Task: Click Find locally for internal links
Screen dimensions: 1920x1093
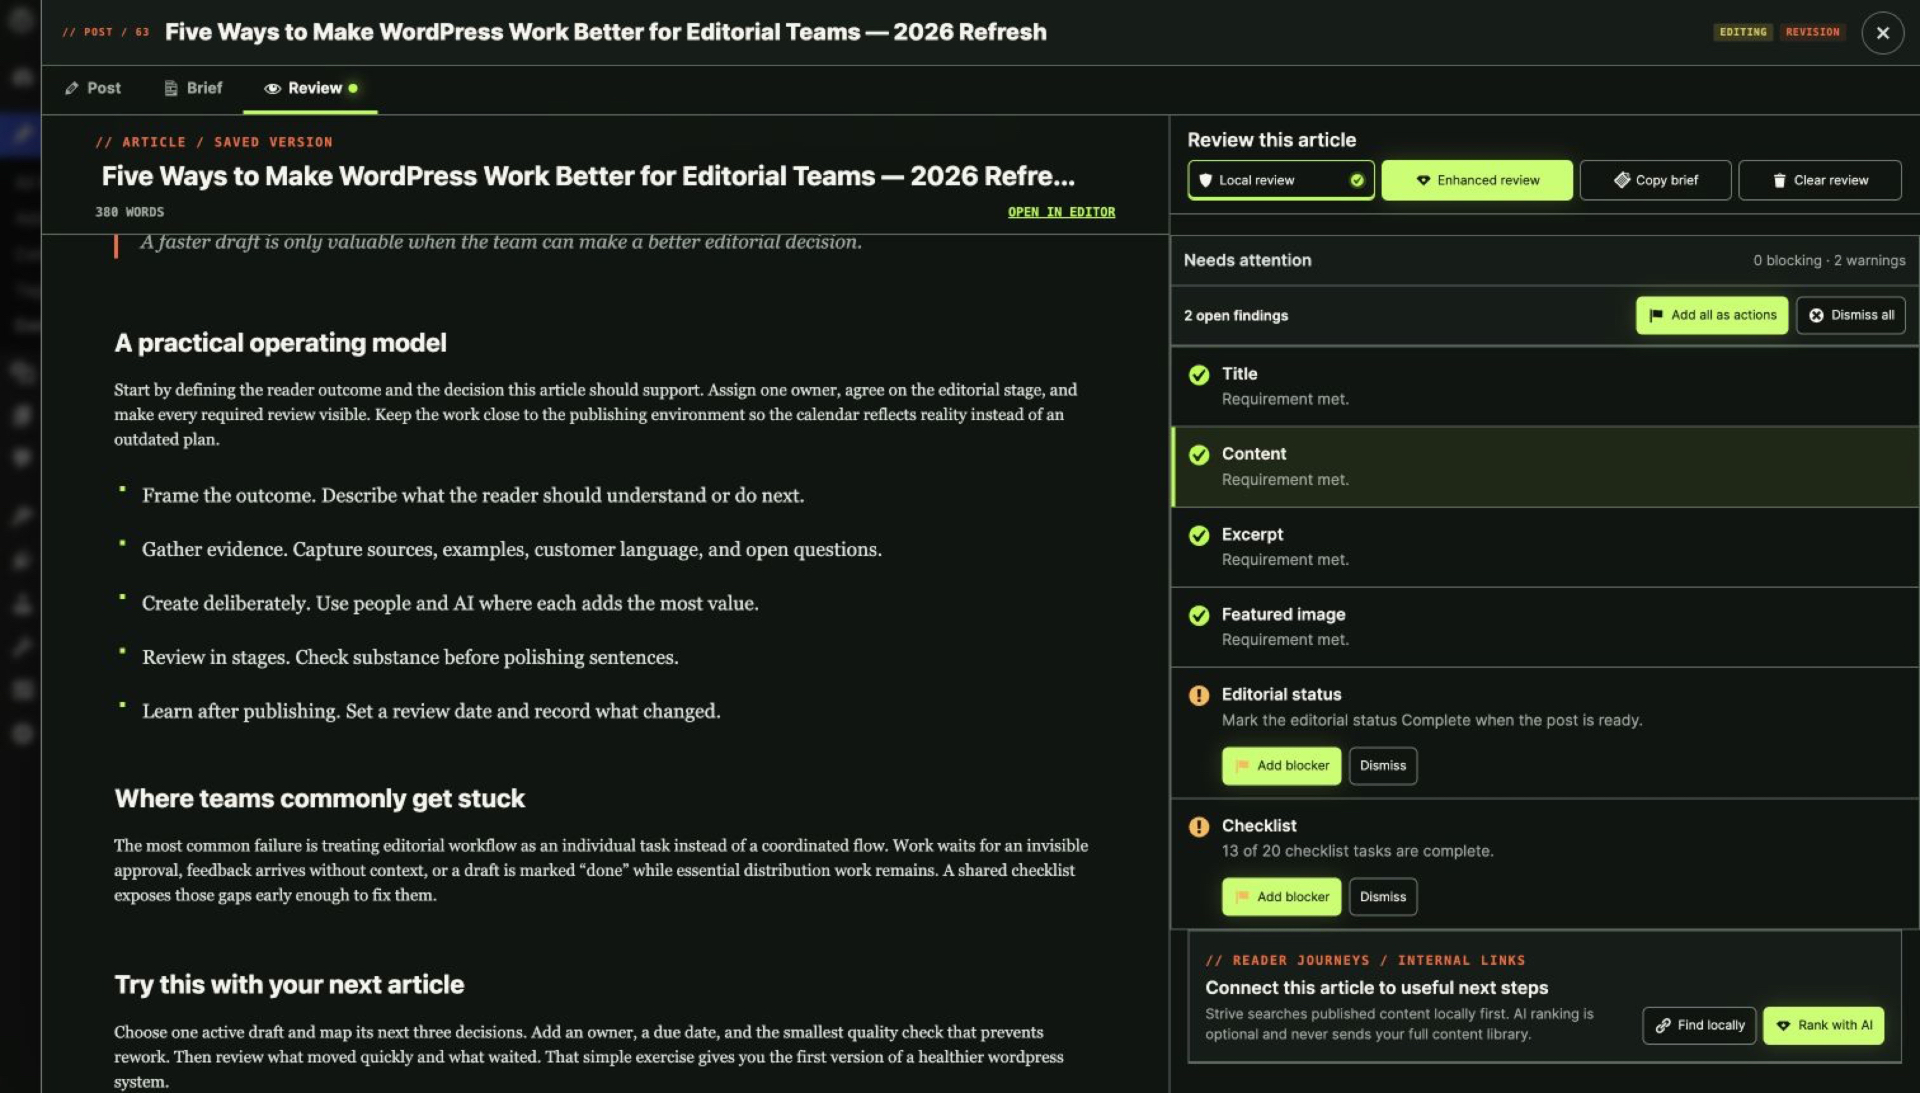Action: (x=1699, y=1026)
